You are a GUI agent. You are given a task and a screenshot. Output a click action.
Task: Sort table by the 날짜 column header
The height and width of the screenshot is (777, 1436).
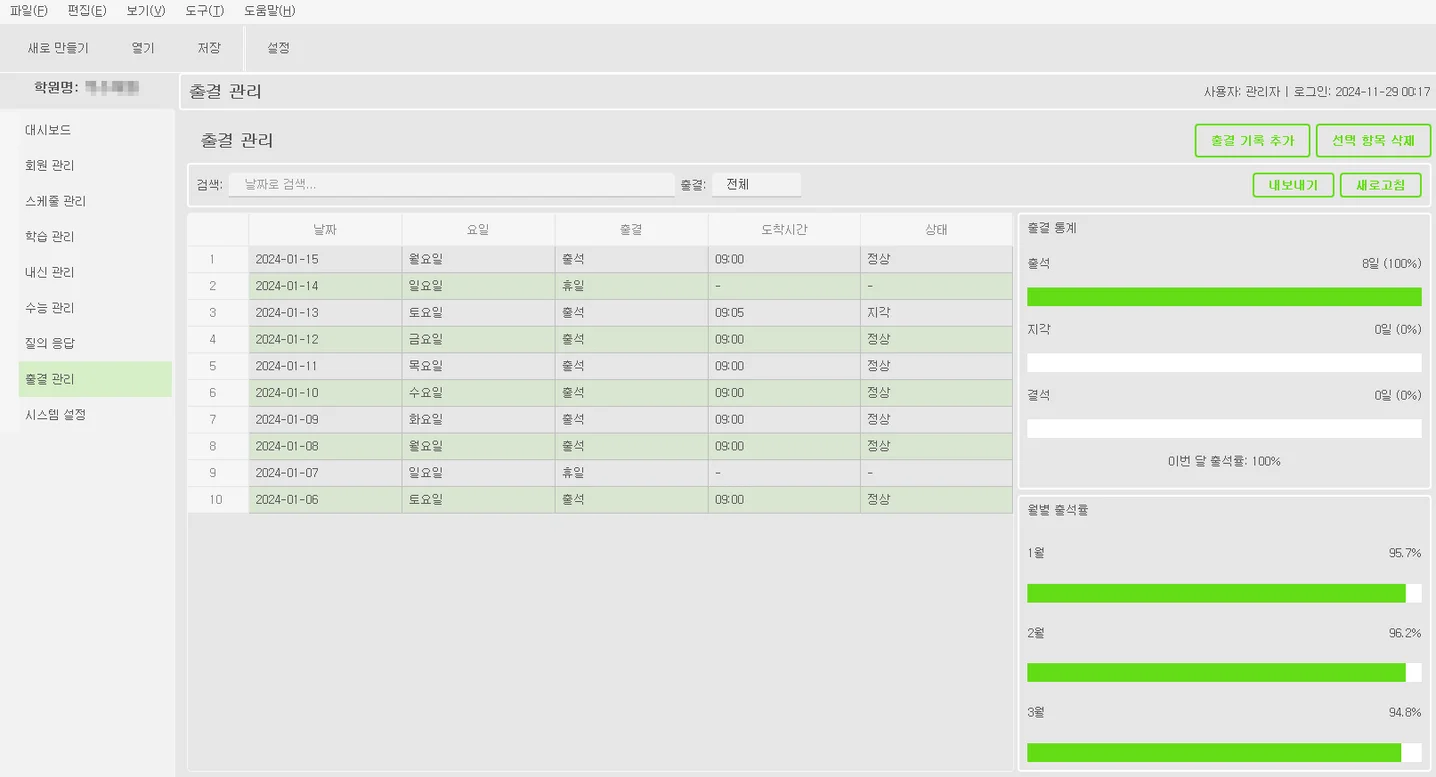325,229
